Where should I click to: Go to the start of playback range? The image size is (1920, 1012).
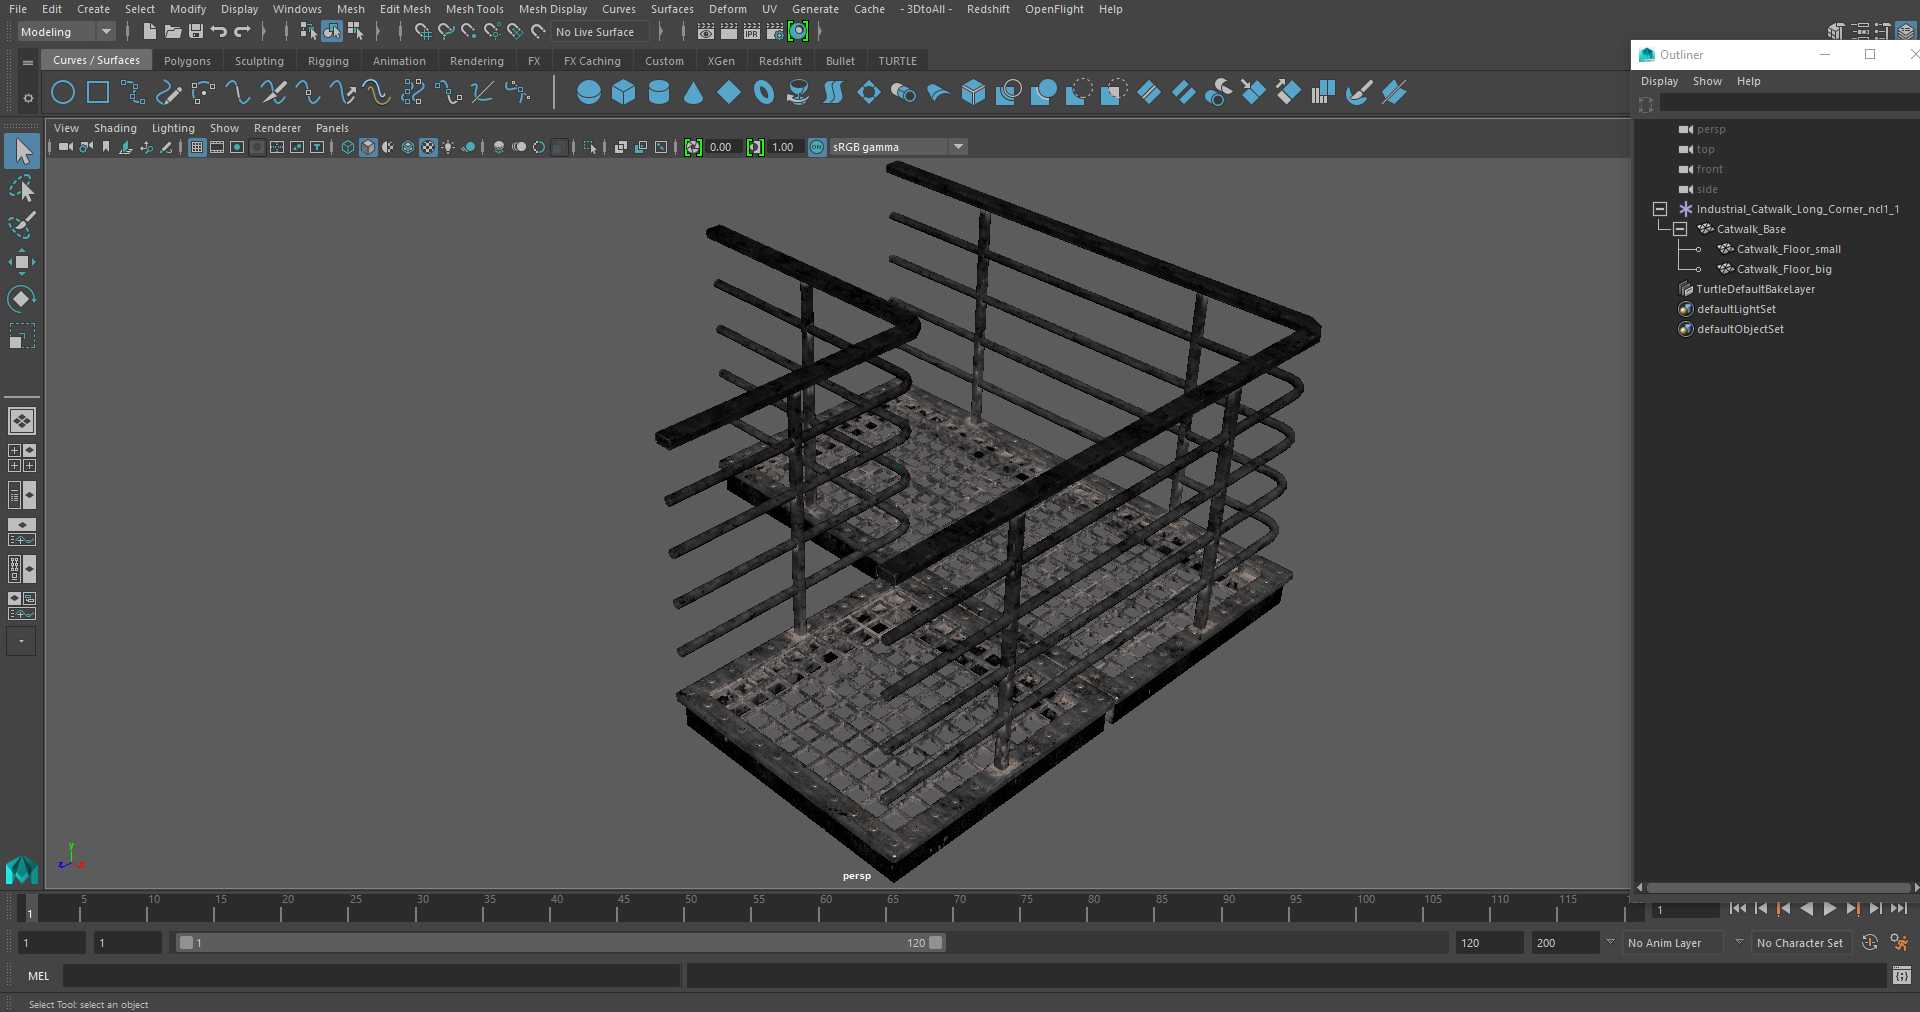pos(1737,909)
